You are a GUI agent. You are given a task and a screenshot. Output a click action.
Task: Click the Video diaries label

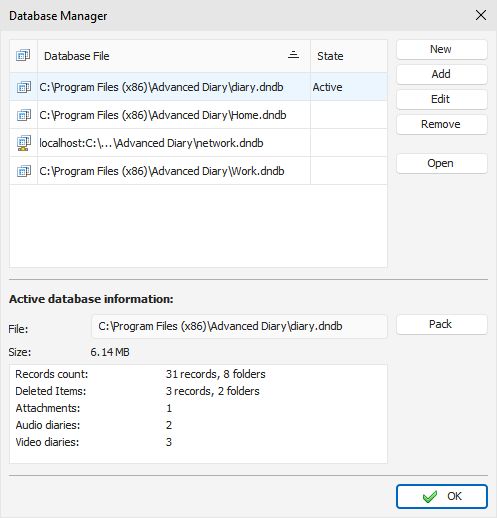coord(47,442)
